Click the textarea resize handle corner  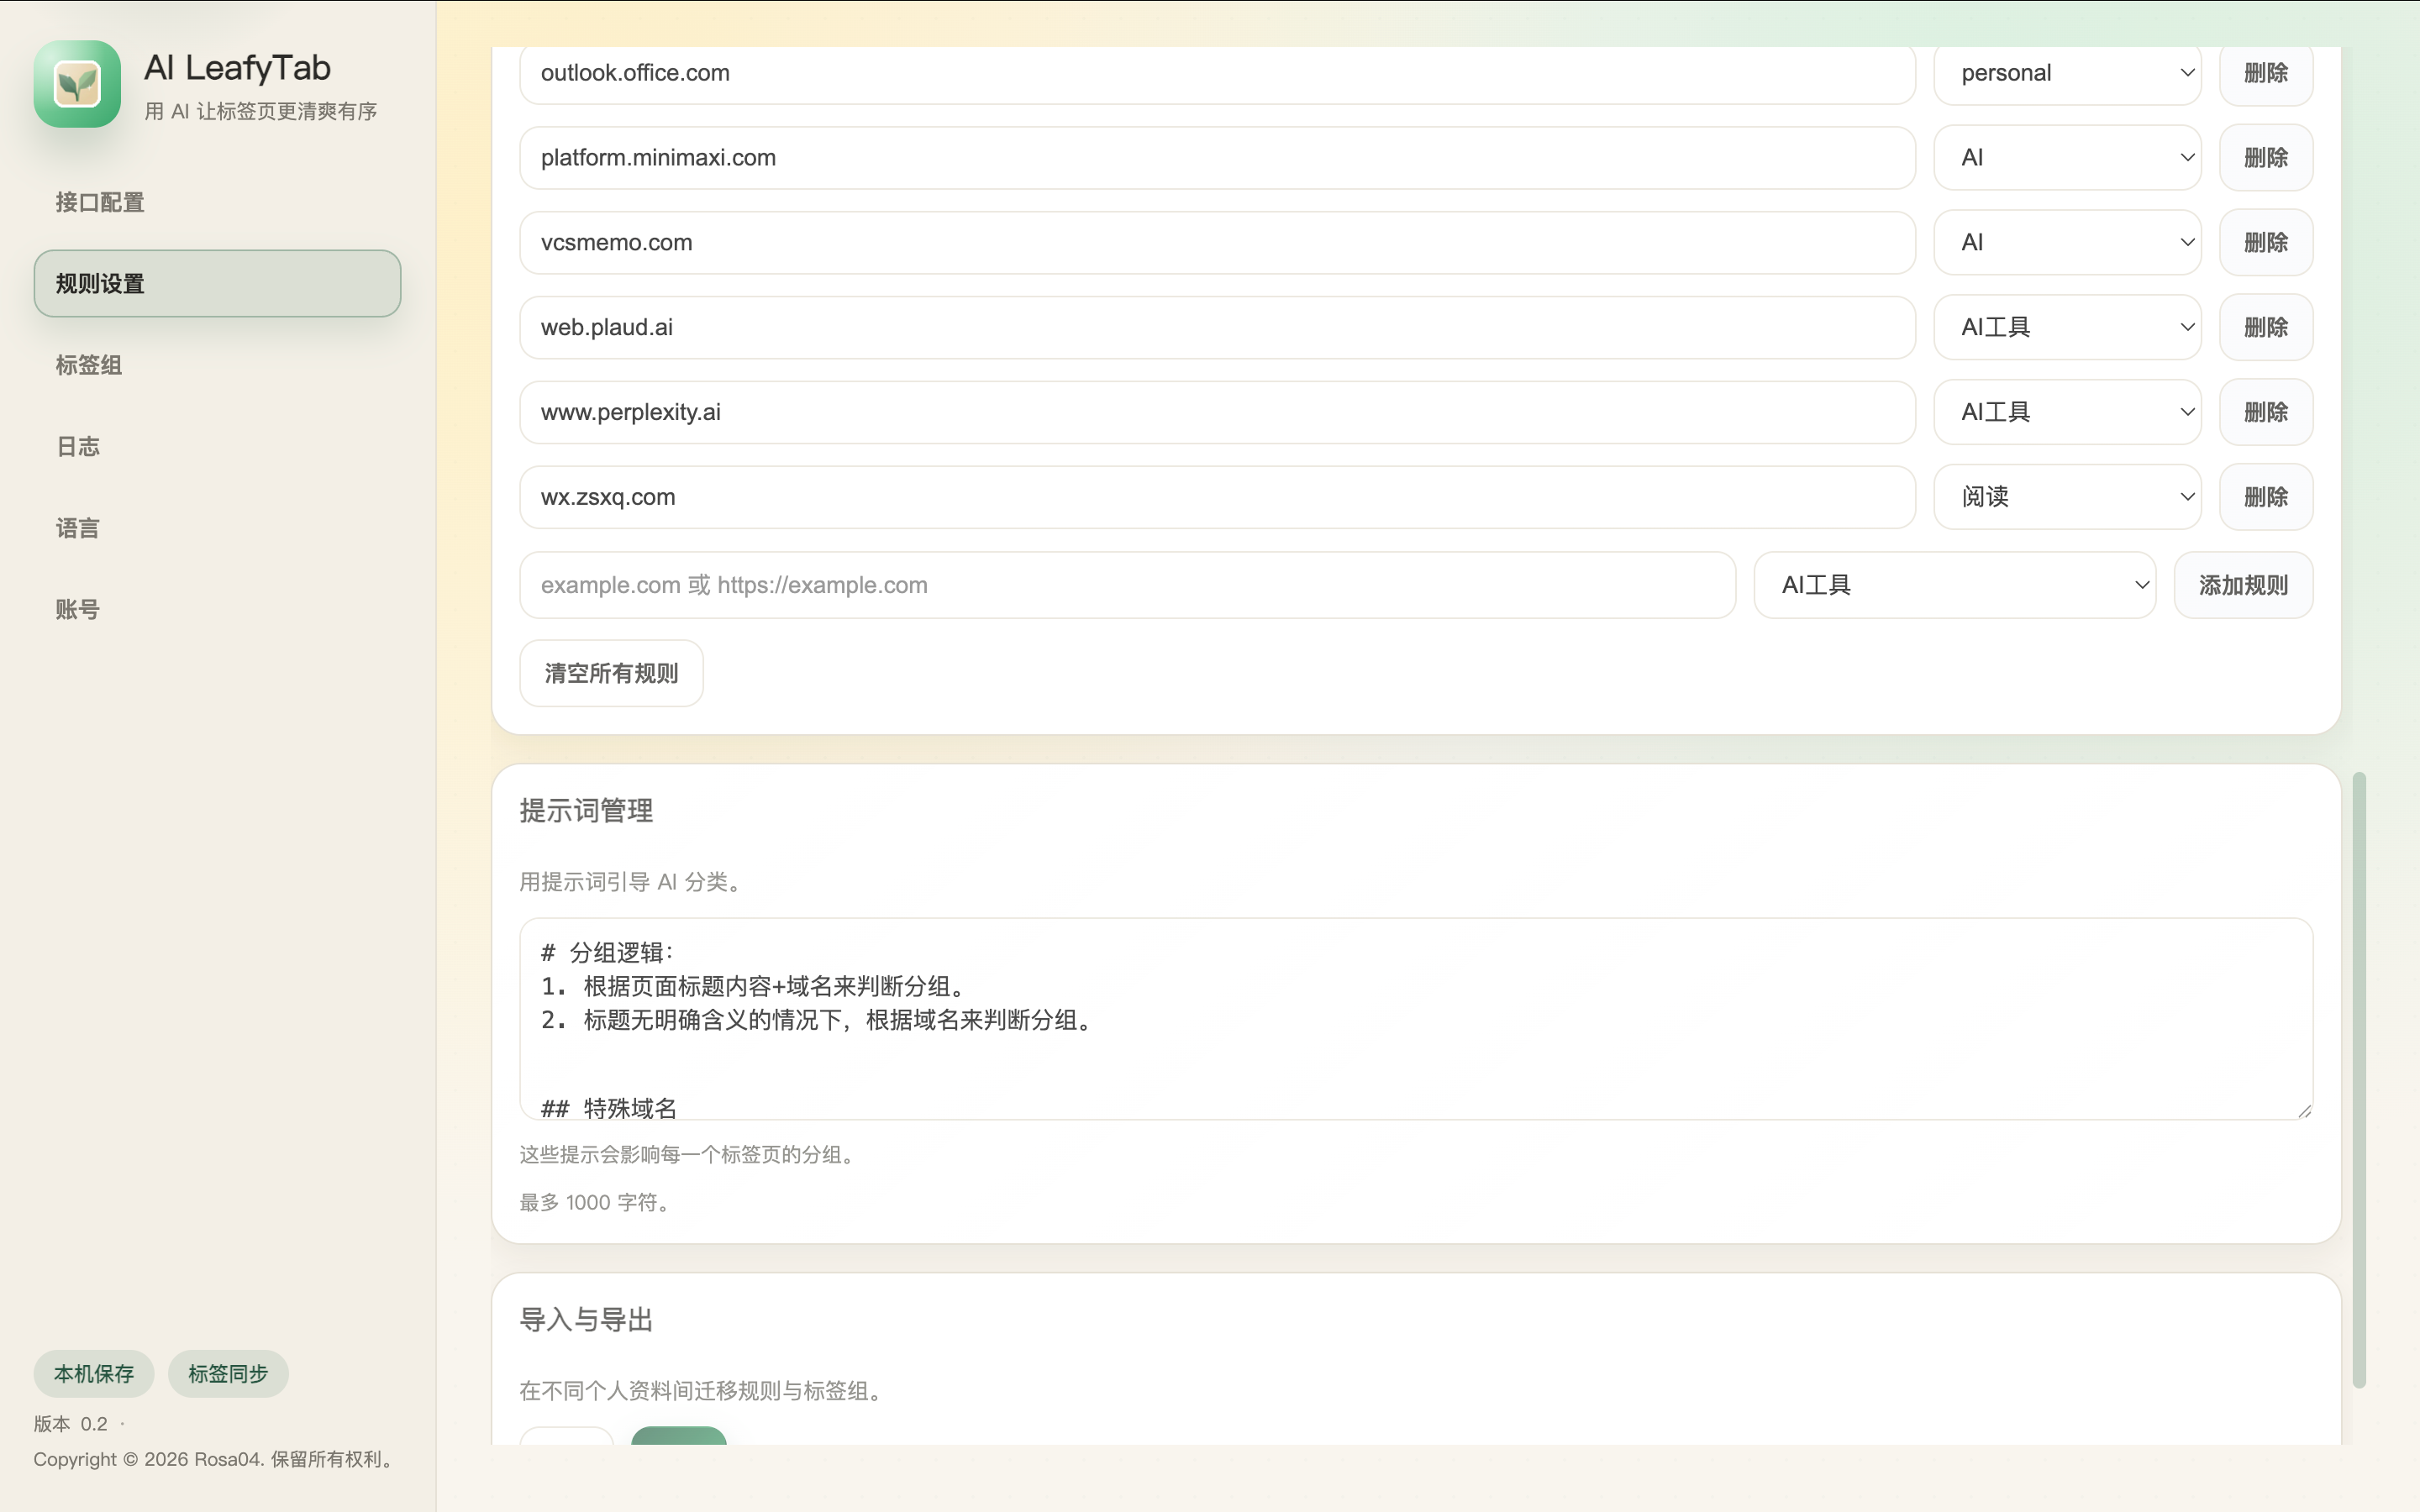coord(2304,1110)
